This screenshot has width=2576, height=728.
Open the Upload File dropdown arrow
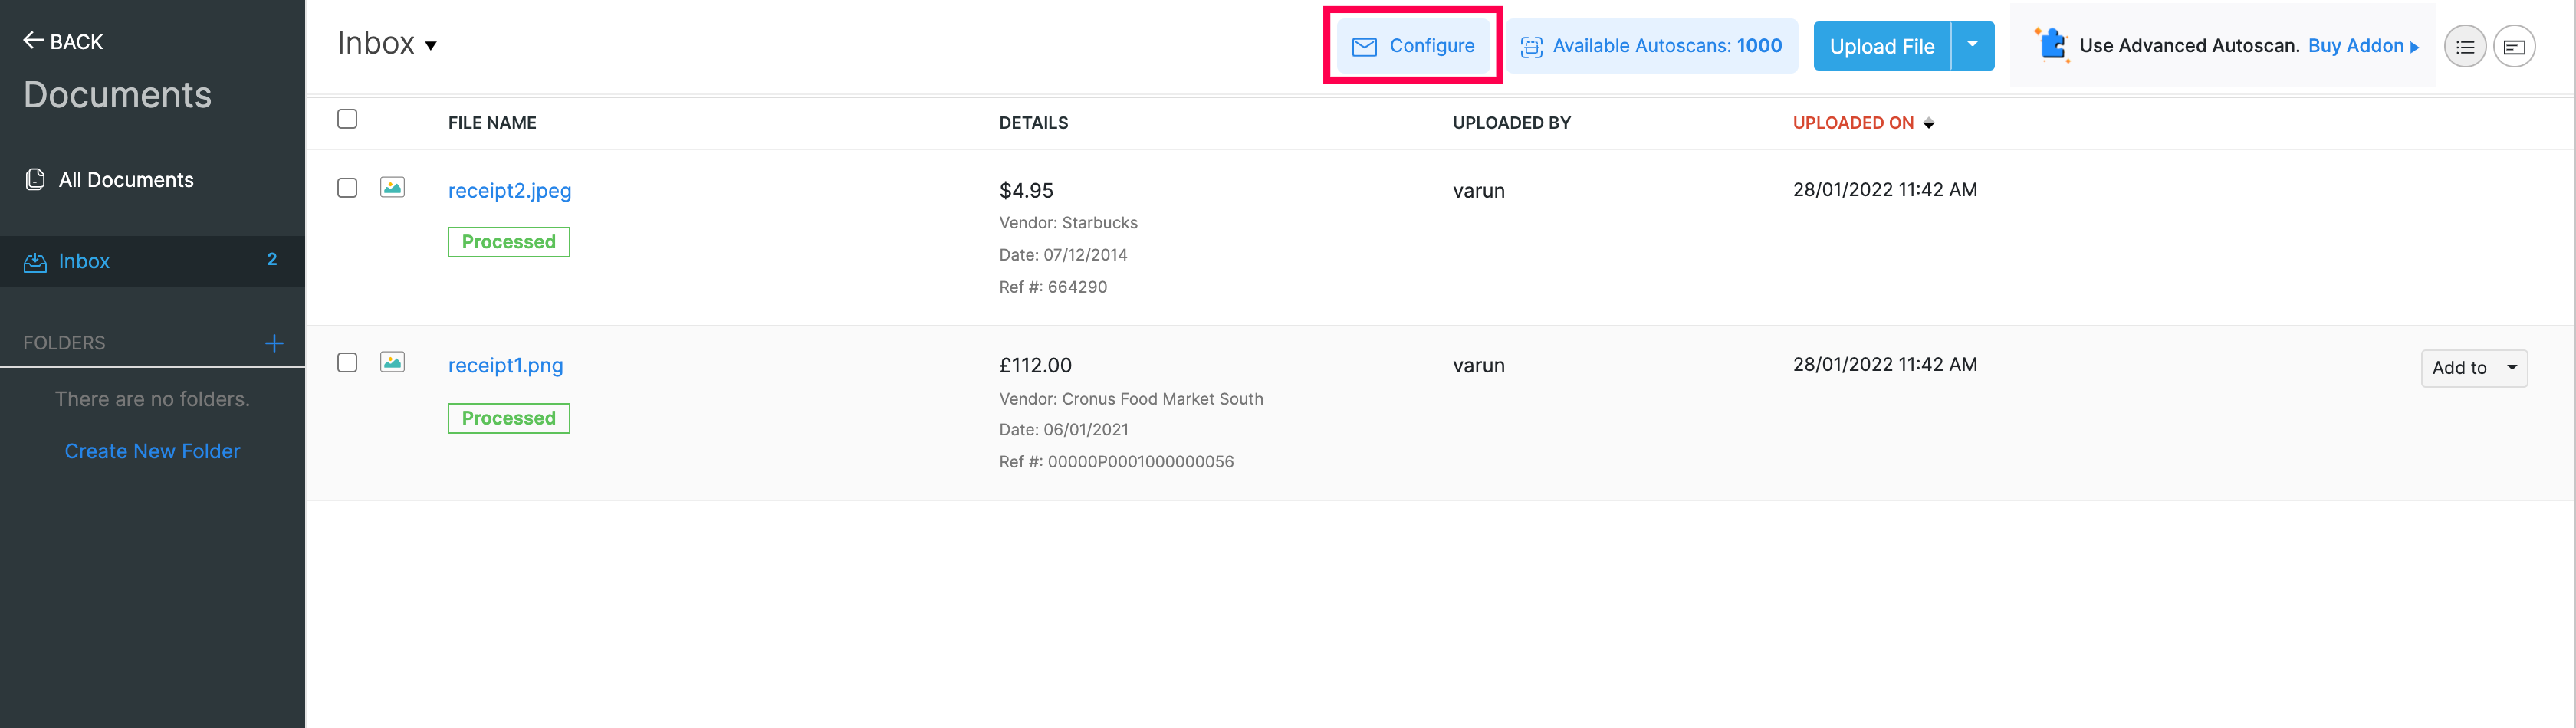[1972, 46]
